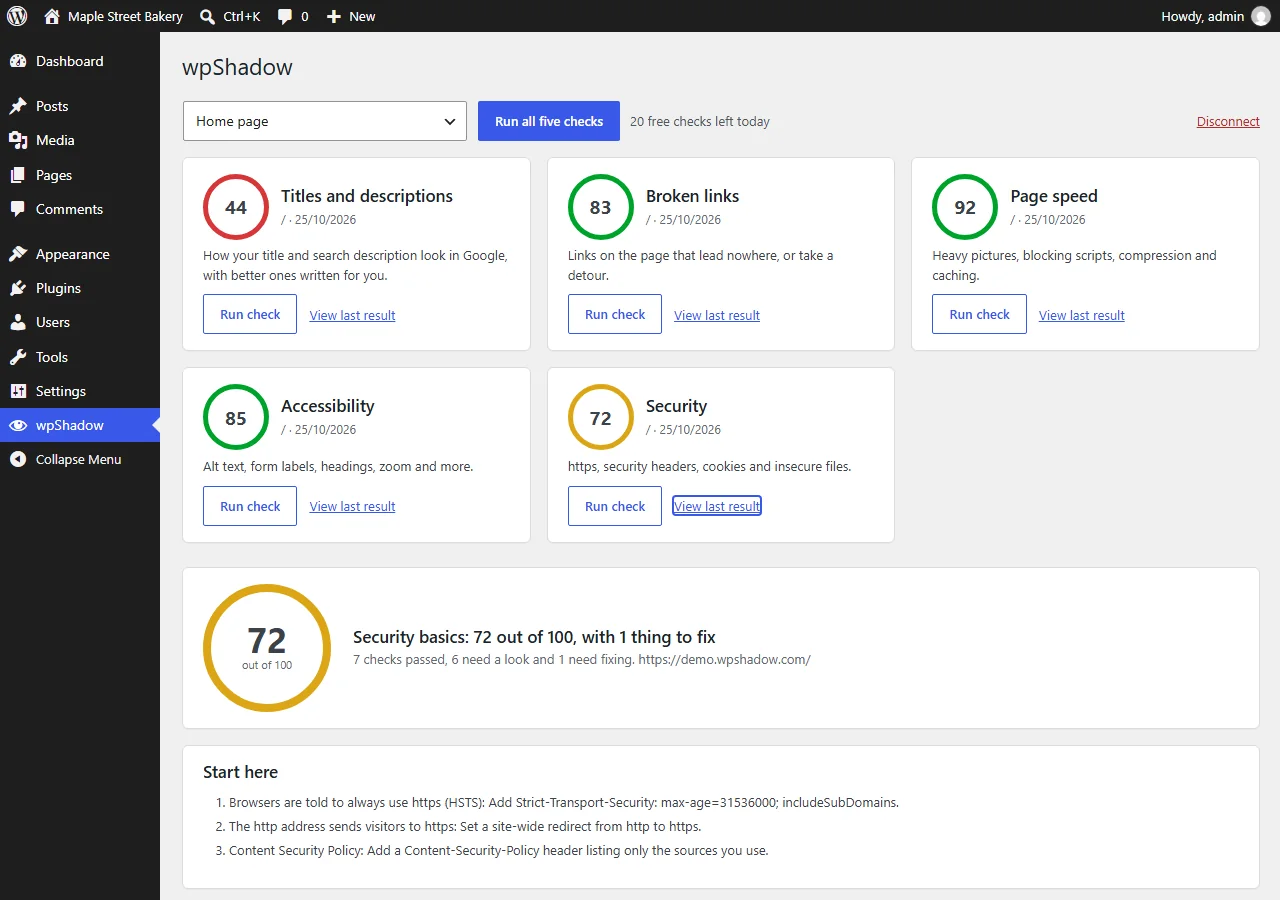Click the WordPress logo icon
1280x900 pixels.
[17, 16]
